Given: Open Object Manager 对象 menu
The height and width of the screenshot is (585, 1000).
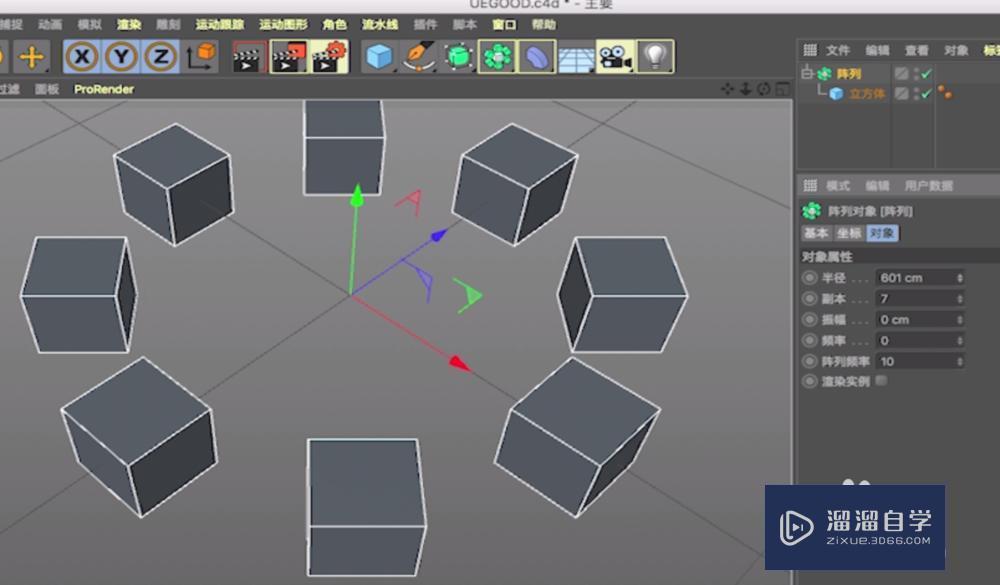Looking at the screenshot, I should click(957, 50).
